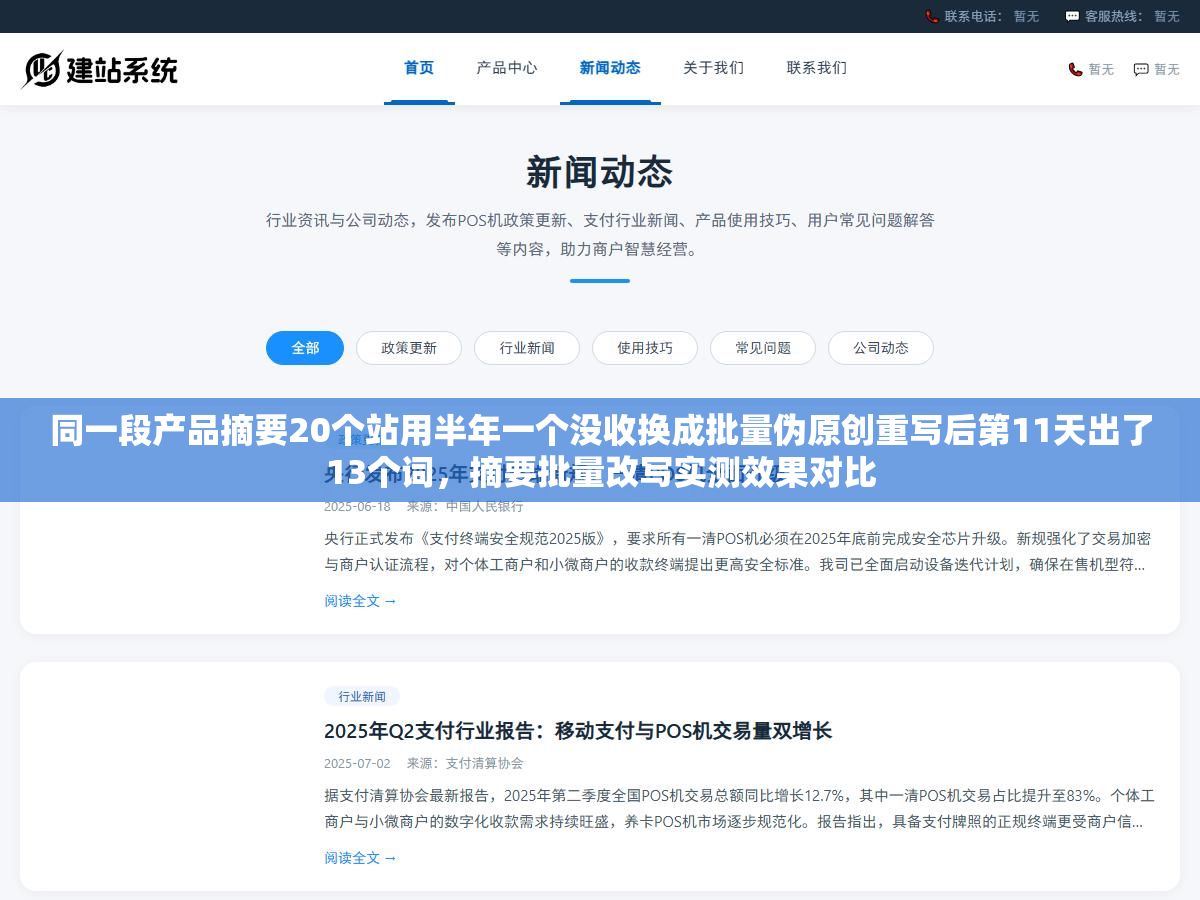Click the 建站系统 logo
Viewport: 1200px width, 900px height.
click(x=100, y=69)
